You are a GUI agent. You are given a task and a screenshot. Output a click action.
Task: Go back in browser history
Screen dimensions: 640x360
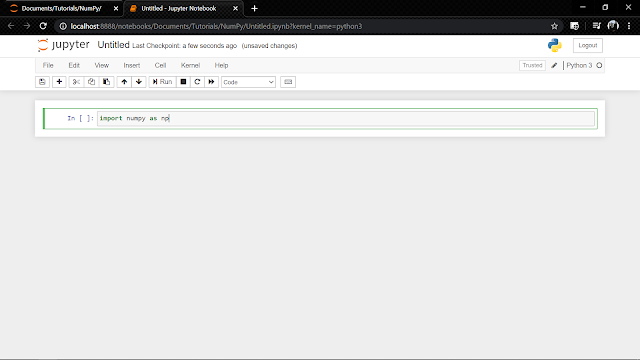(x=11, y=26)
